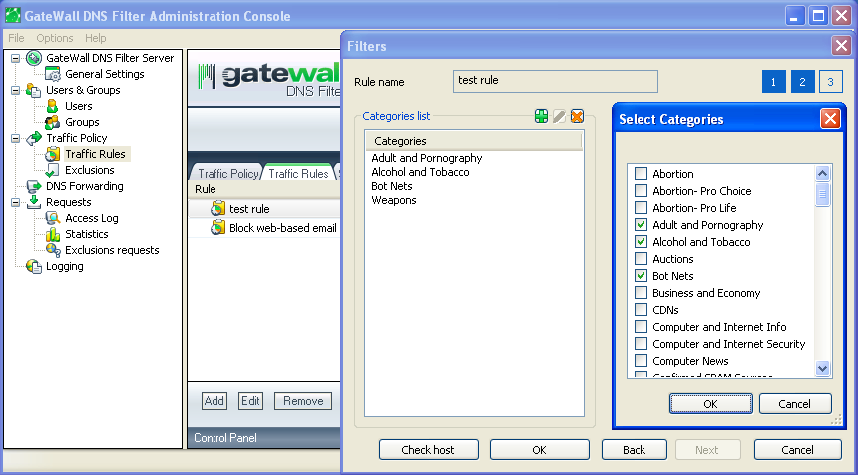This screenshot has height=475, width=858.
Task: Check the Abortion- Pro Choice checkbox
Action: coord(641,190)
